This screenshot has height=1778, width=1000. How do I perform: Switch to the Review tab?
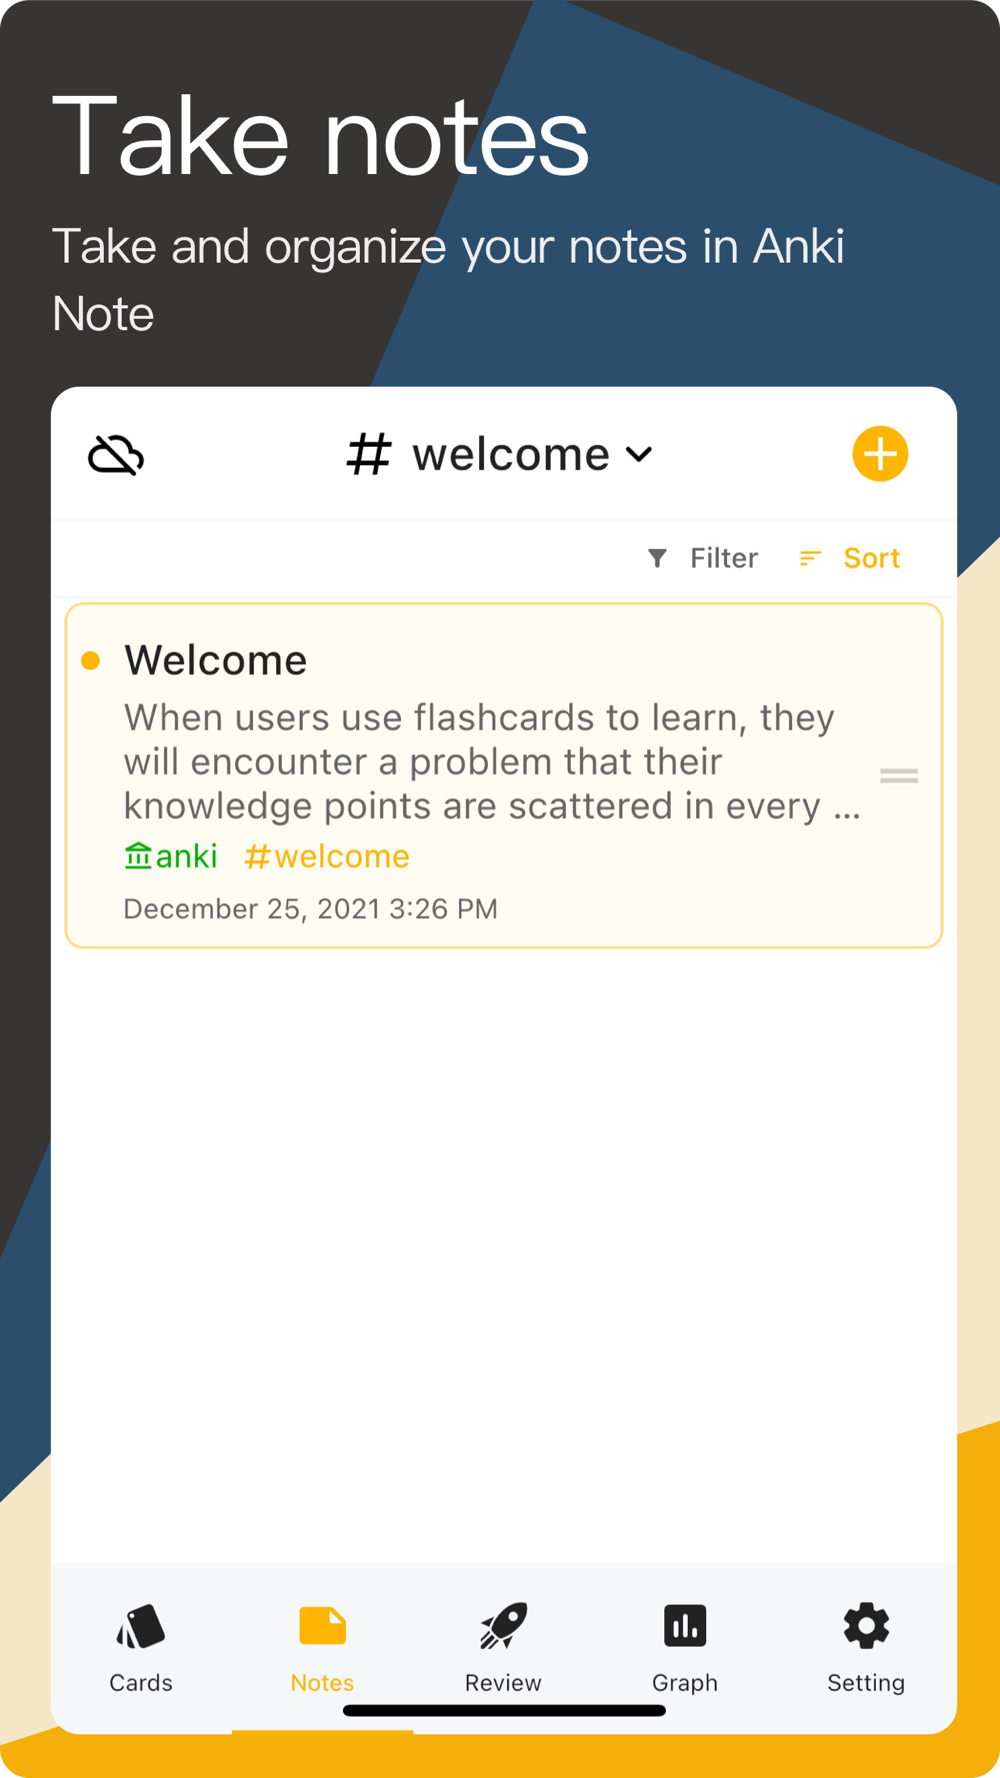(503, 1648)
